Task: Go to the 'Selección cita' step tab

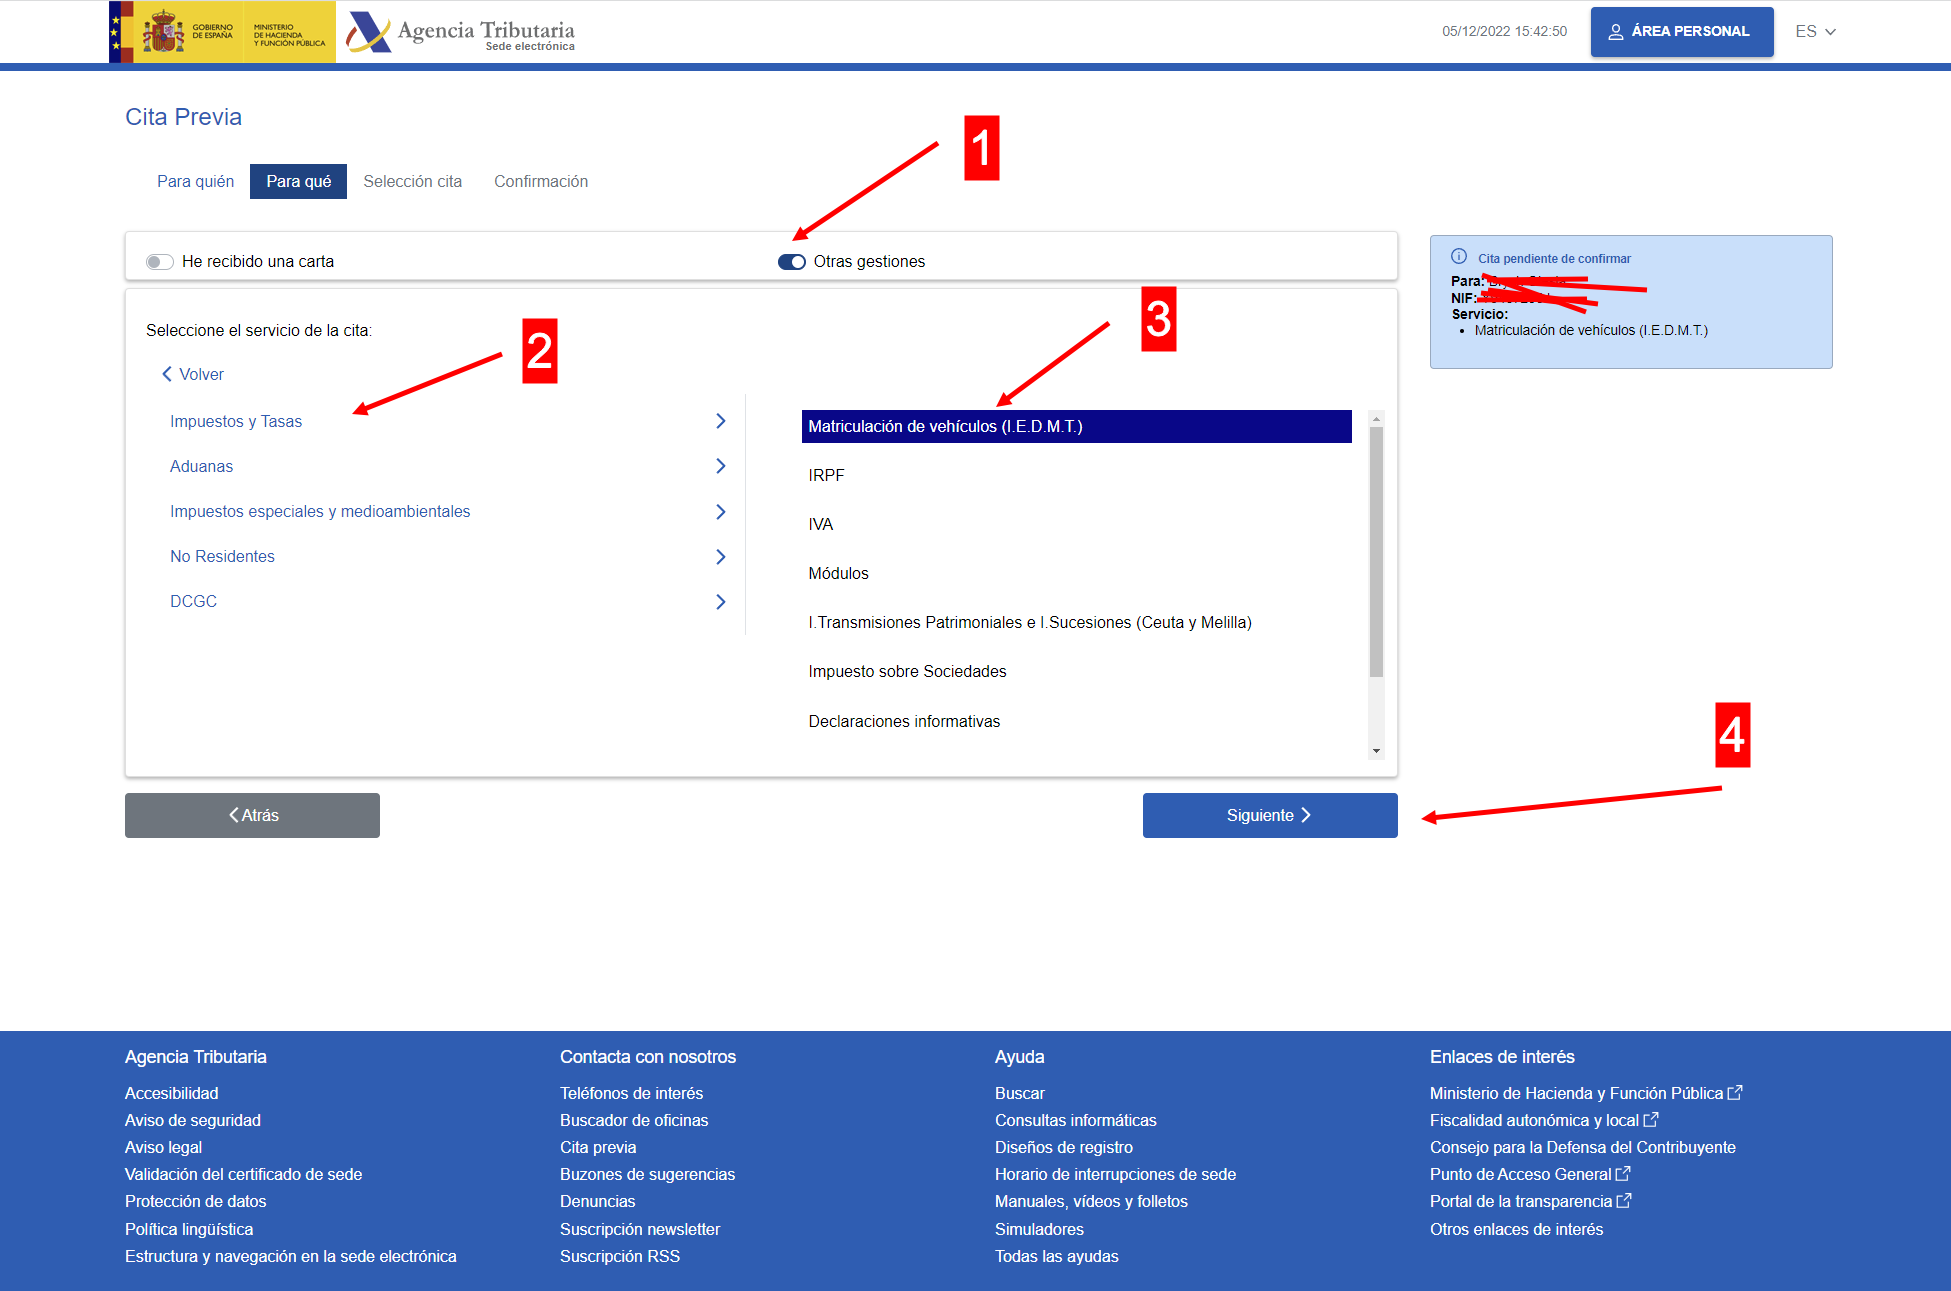Action: (x=412, y=182)
